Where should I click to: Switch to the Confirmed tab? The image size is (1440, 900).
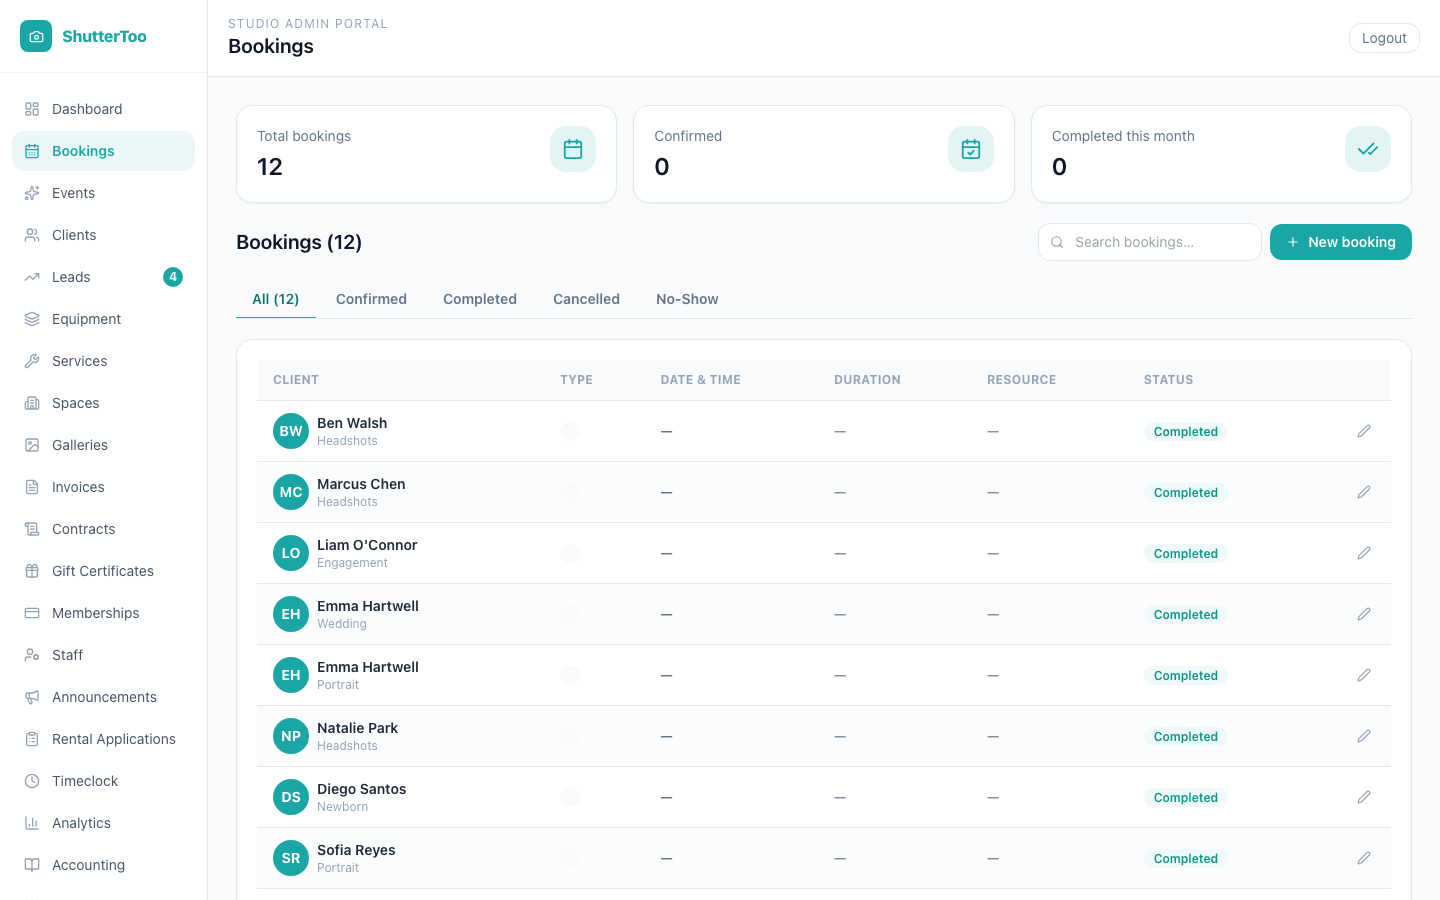coord(371,299)
